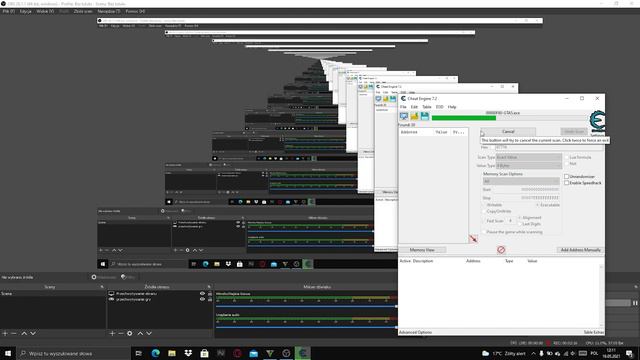Move scene down arrow in Sceny panel
Screen dimensions: 640x360
click(33, 333)
